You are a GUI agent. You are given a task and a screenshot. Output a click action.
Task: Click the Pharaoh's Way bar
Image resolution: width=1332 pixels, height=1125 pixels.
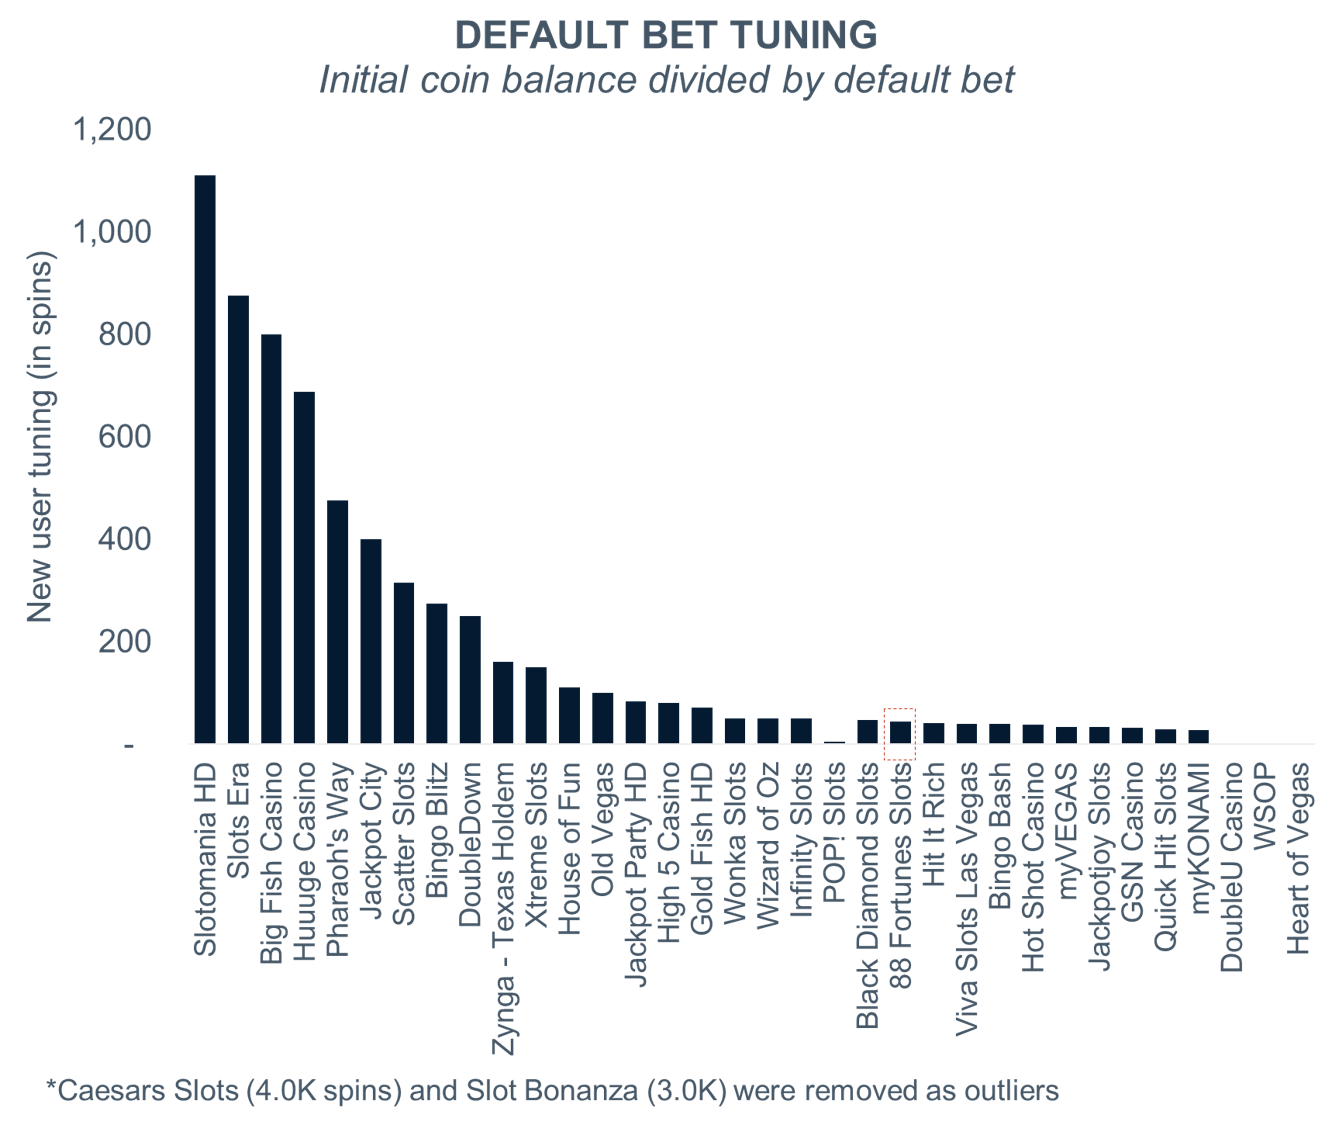(337, 622)
